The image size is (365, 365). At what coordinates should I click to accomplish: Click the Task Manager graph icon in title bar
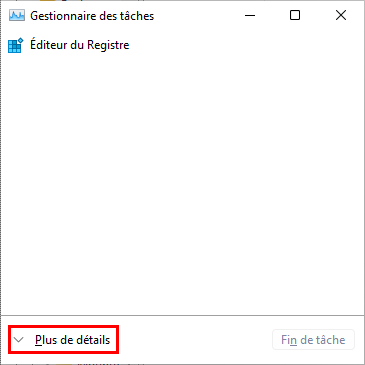(16, 15)
